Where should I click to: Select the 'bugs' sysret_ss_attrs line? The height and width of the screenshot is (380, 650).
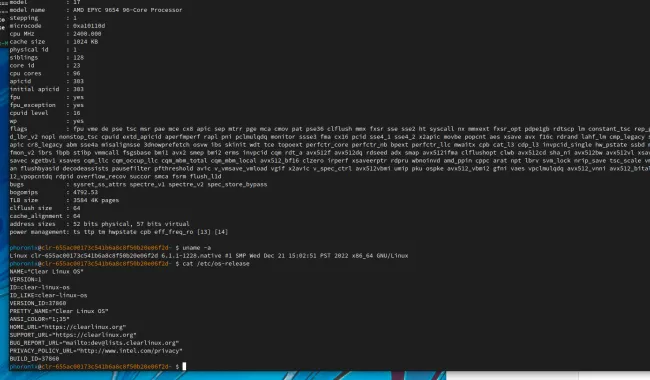point(138,184)
